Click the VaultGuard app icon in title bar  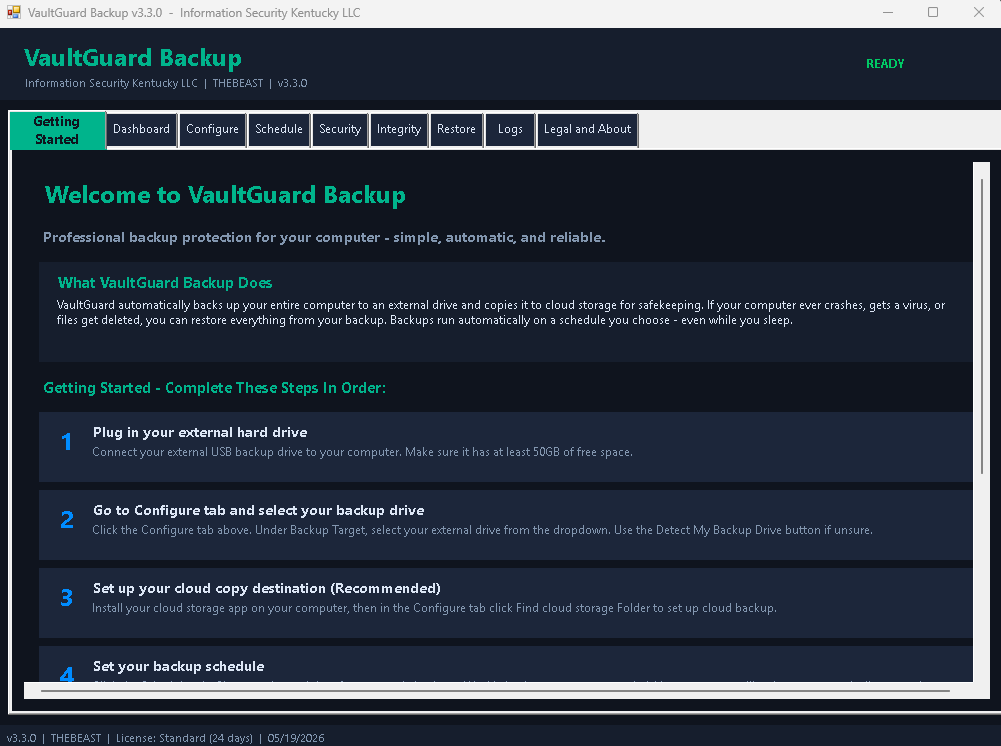(13, 12)
